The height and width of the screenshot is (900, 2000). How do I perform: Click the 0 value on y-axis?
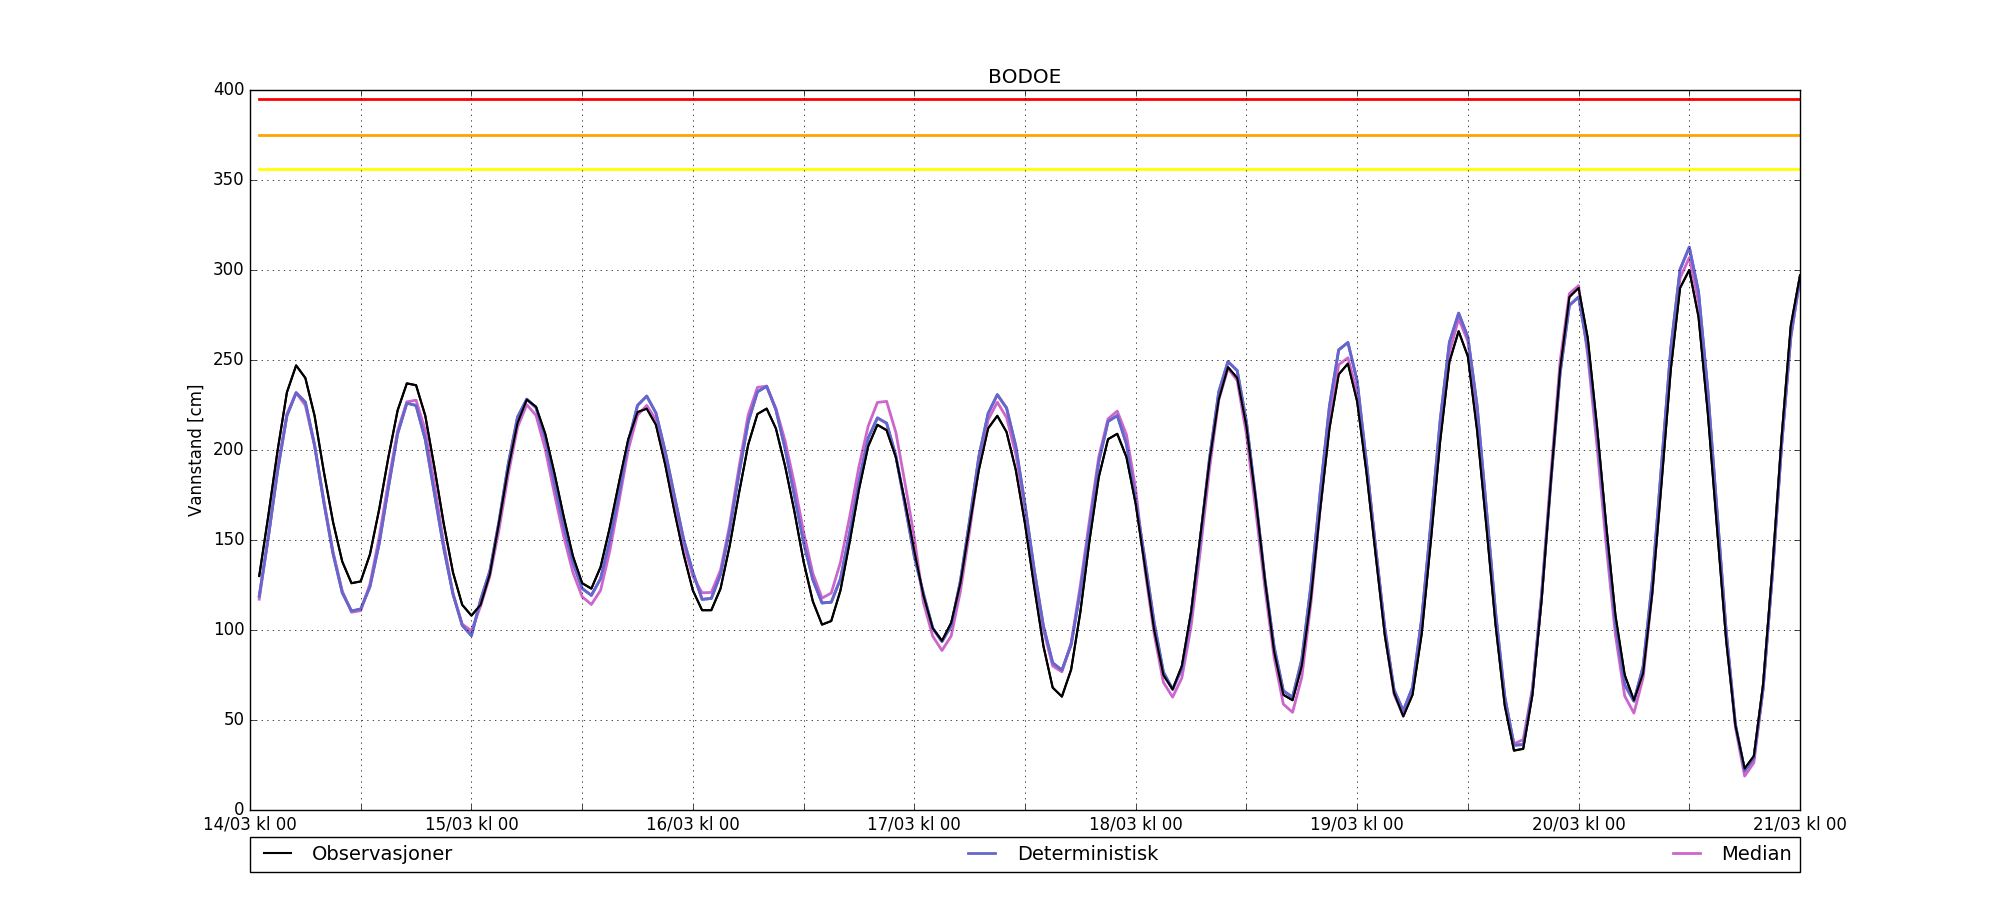(x=239, y=810)
